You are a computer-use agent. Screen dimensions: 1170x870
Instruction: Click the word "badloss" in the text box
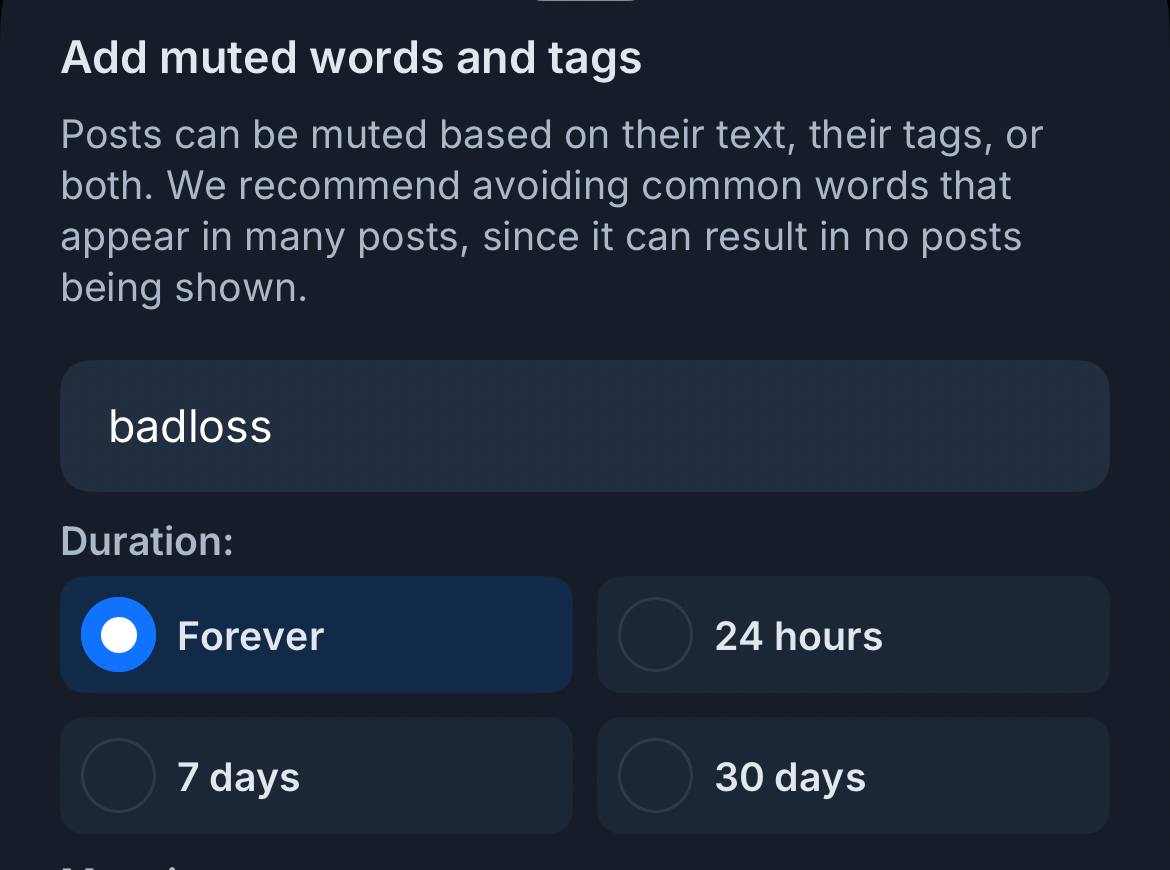[x=190, y=427]
